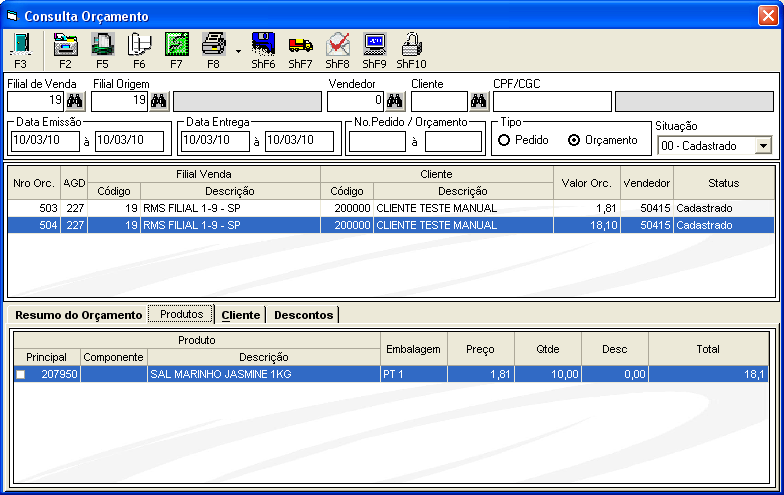The image size is (784, 495).
Task: Focus the CPF/CGC input field
Action: point(552,102)
